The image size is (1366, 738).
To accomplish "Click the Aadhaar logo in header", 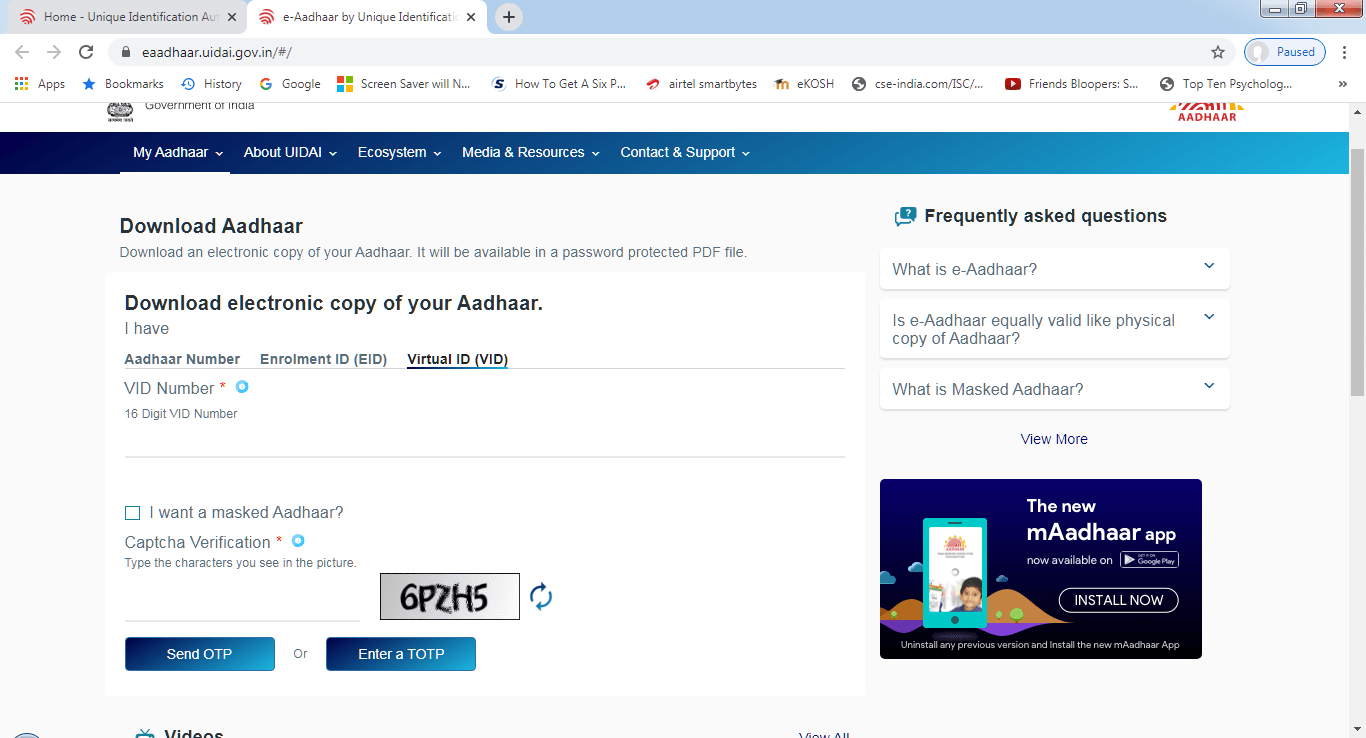I will pyautogui.click(x=1207, y=111).
